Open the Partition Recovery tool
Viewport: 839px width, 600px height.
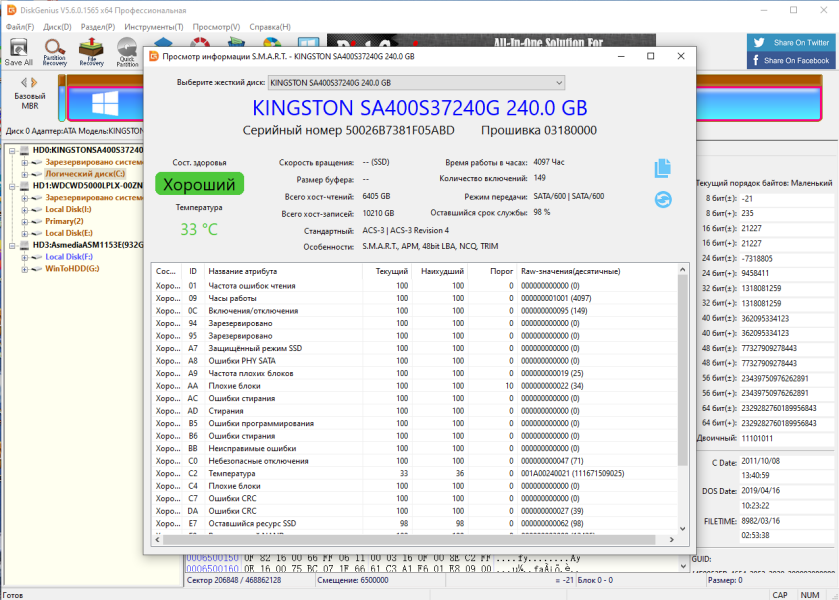pos(55,52)
